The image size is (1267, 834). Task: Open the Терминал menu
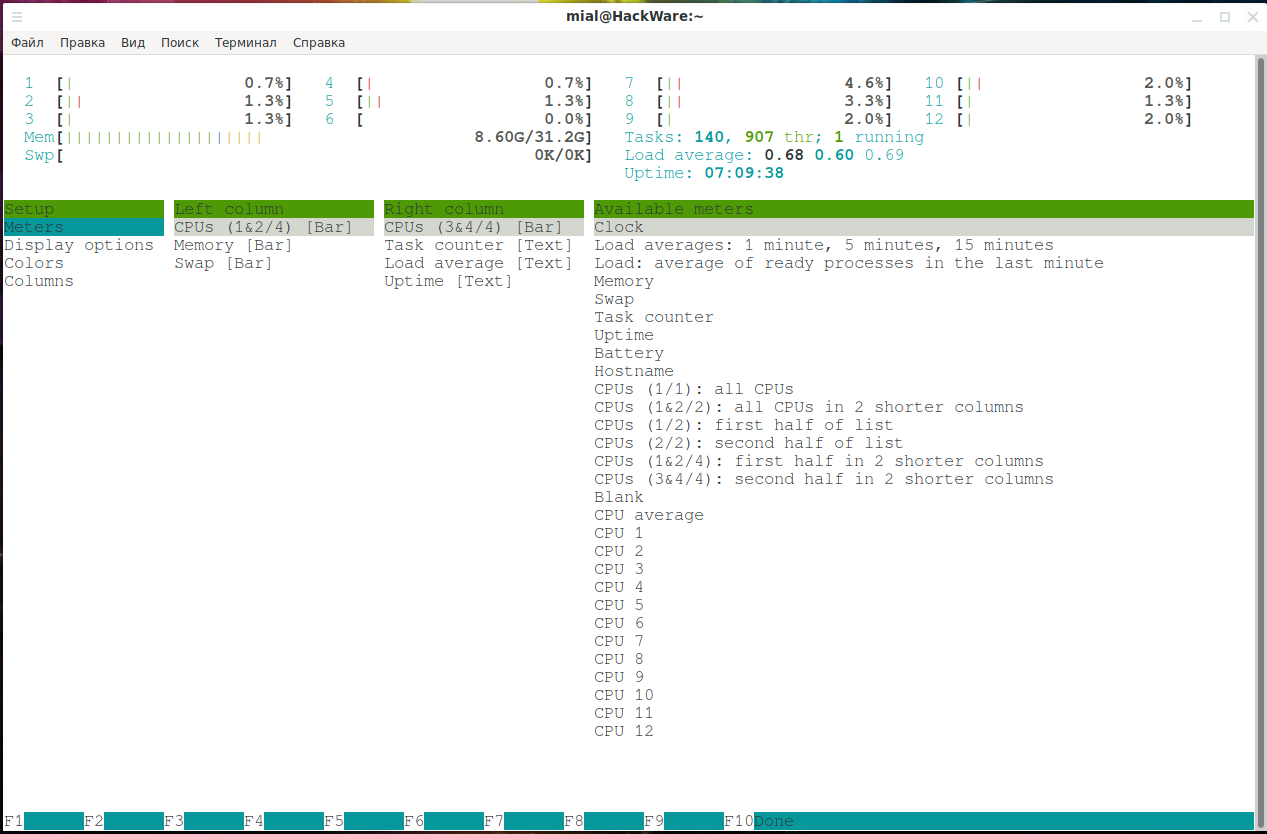[246, 43]
